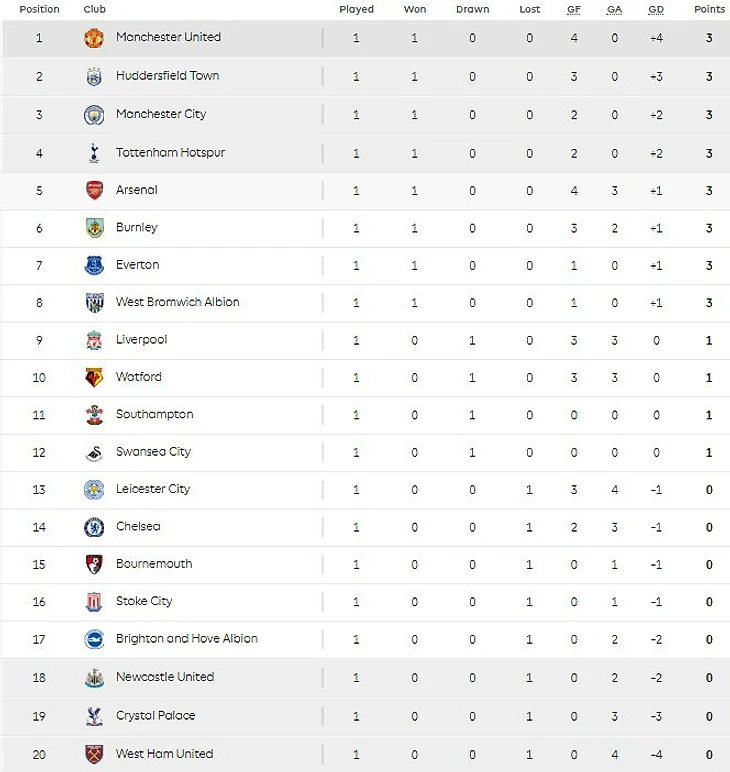
Task: Click the Arsenal crest icon
Action: coord(94,190)
